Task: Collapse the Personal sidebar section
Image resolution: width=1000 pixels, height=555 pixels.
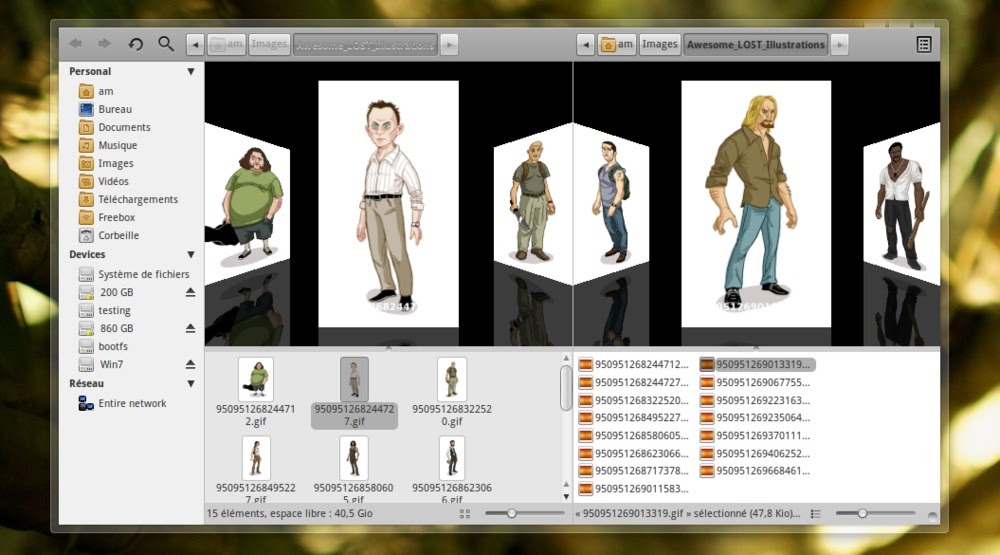Action: 190,72
